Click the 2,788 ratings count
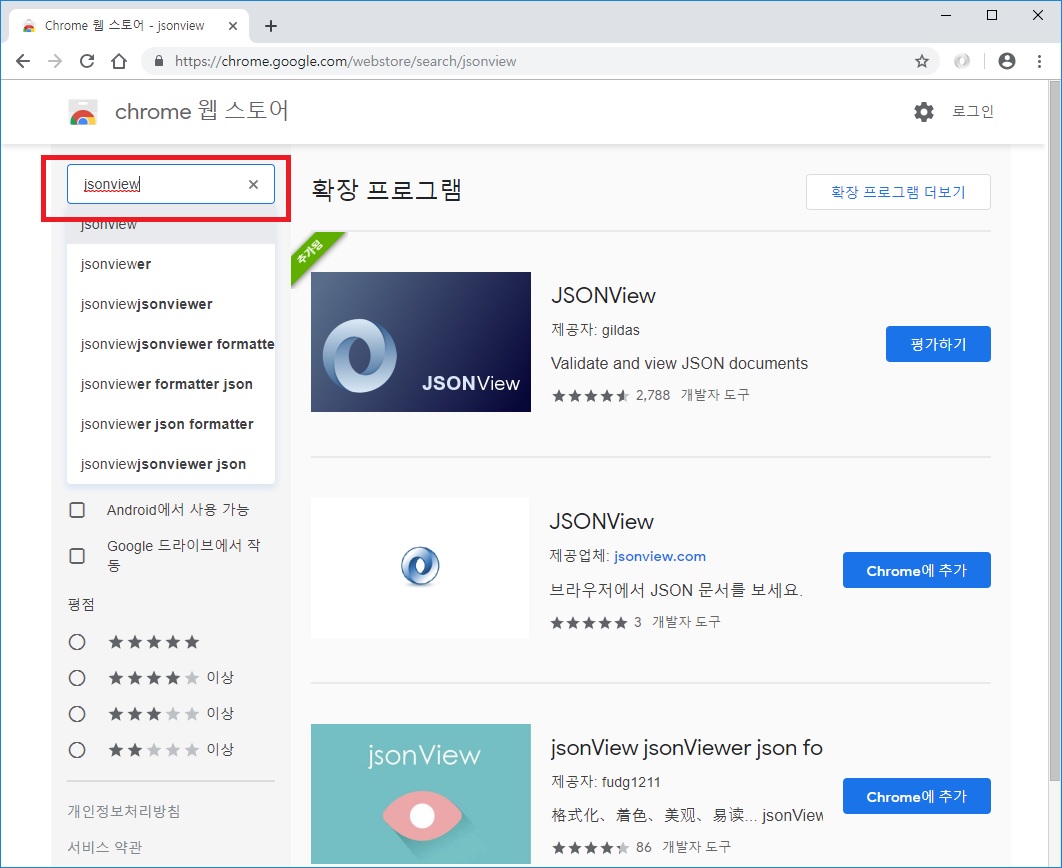Viewport: 1062px width, 868px height. [653, 395]
